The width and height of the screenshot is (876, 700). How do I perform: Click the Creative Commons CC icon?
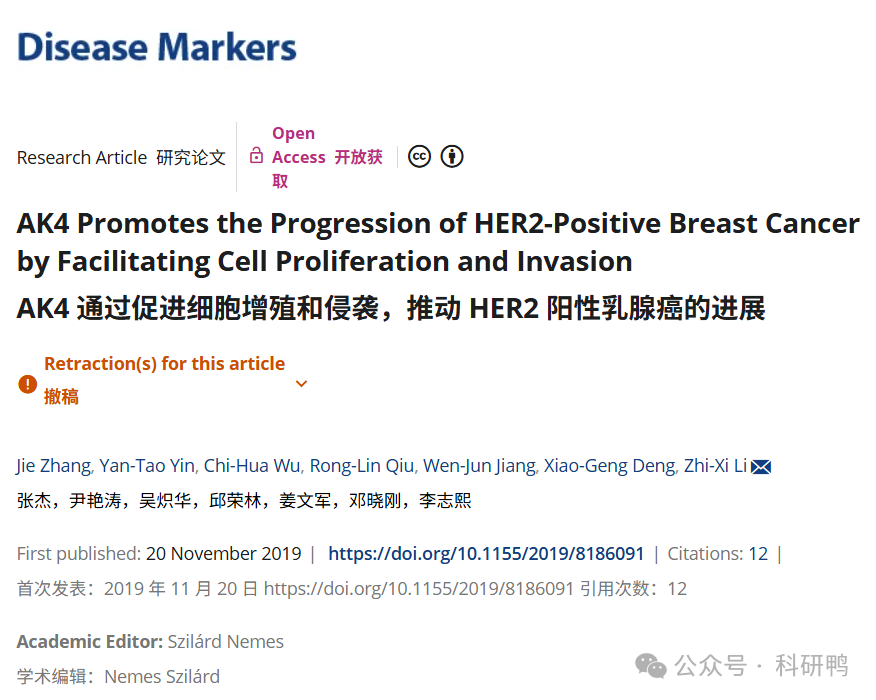tap(419, 156)
